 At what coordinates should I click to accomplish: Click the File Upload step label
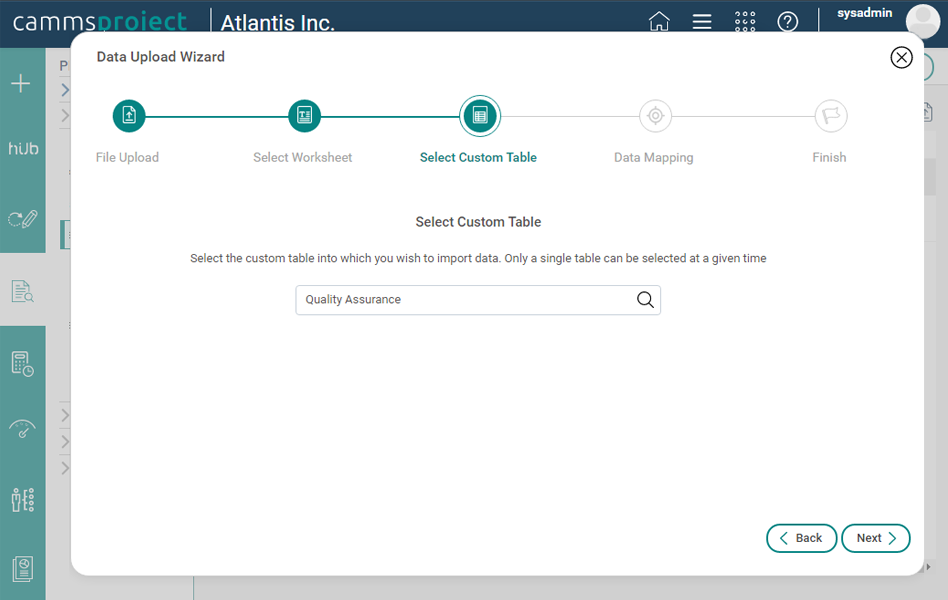pos(127,157)
